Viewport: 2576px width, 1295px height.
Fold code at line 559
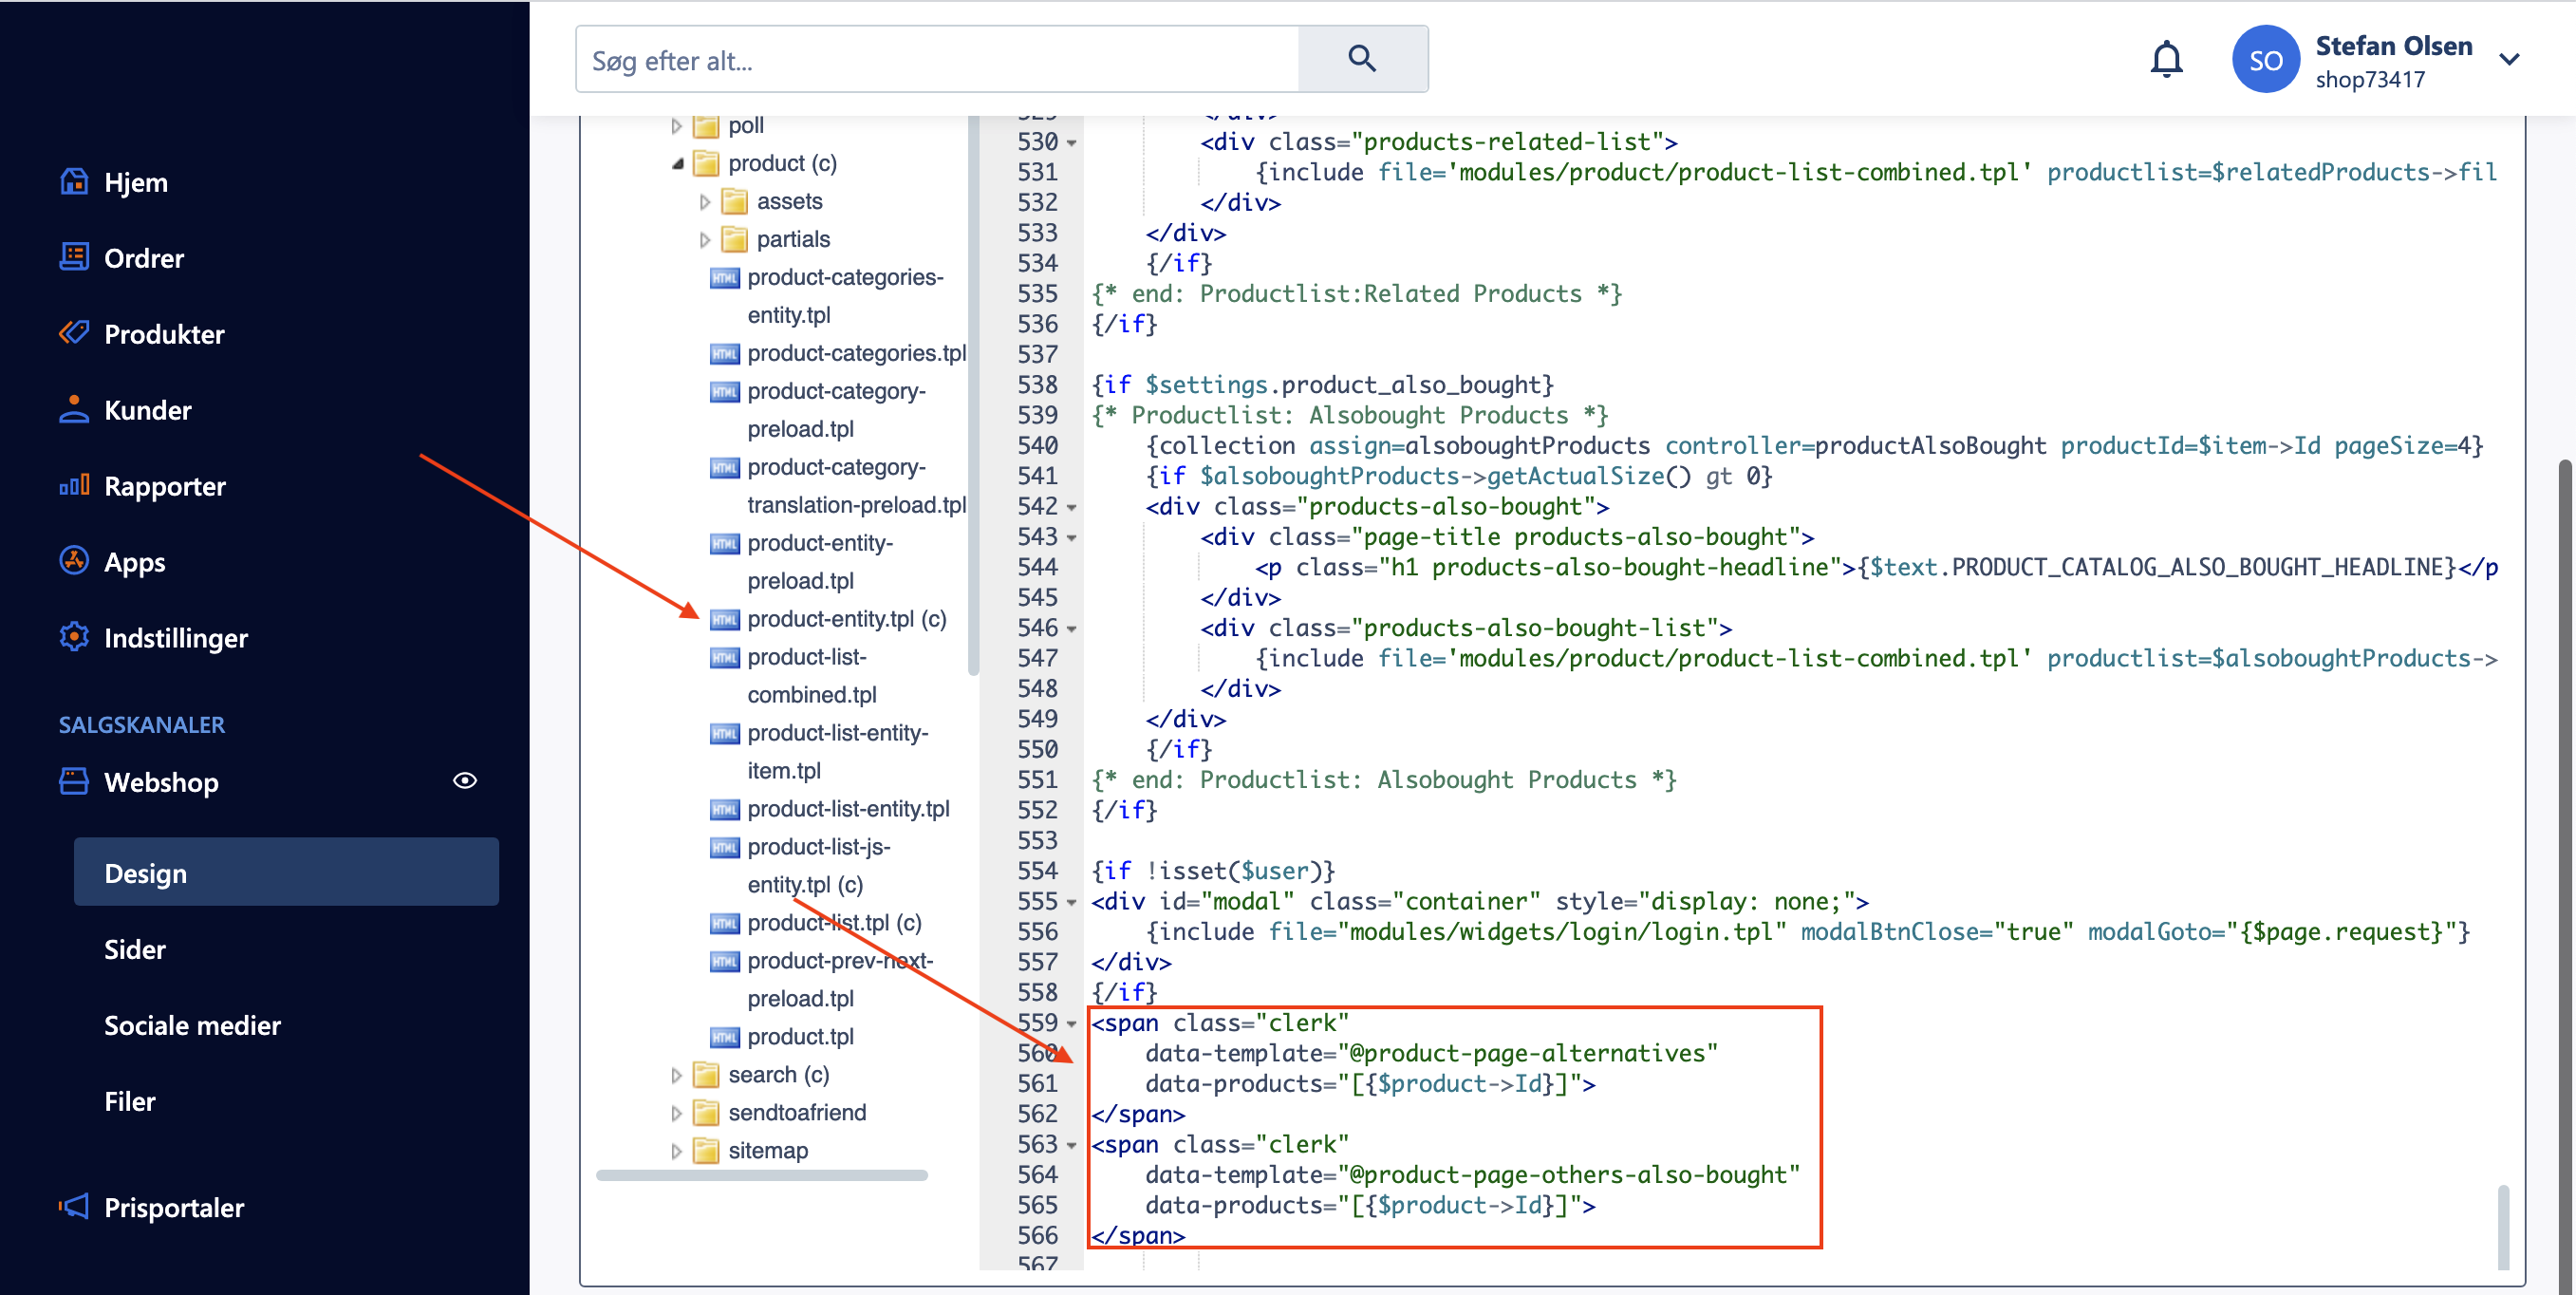pyautogui.click(x=1072, y=1024)
